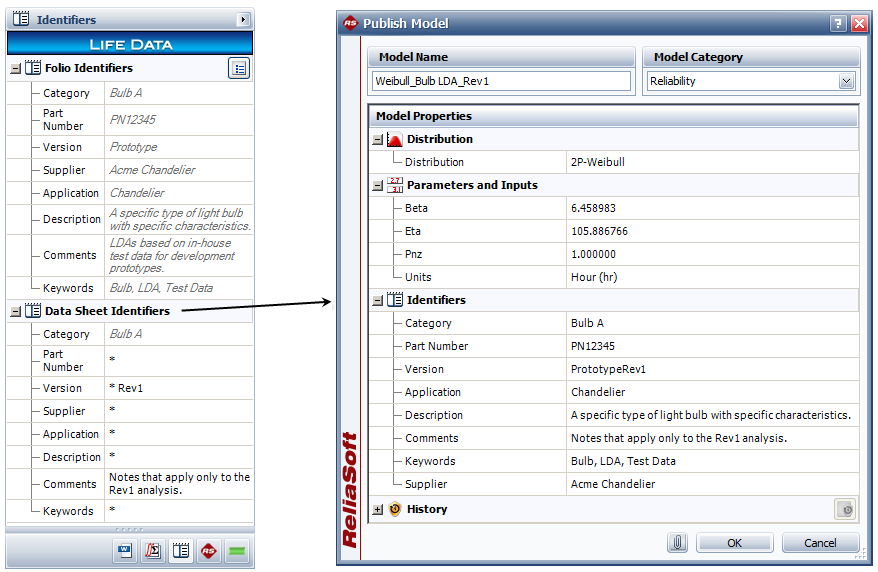Viewport: 878px width, 572px height.
Task: Collapse the Folio Identifiers group
Action: [16, 69]
